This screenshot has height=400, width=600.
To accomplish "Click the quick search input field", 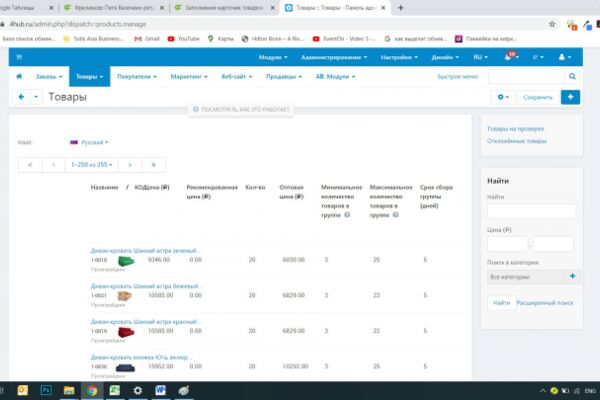I will point(526,77).
